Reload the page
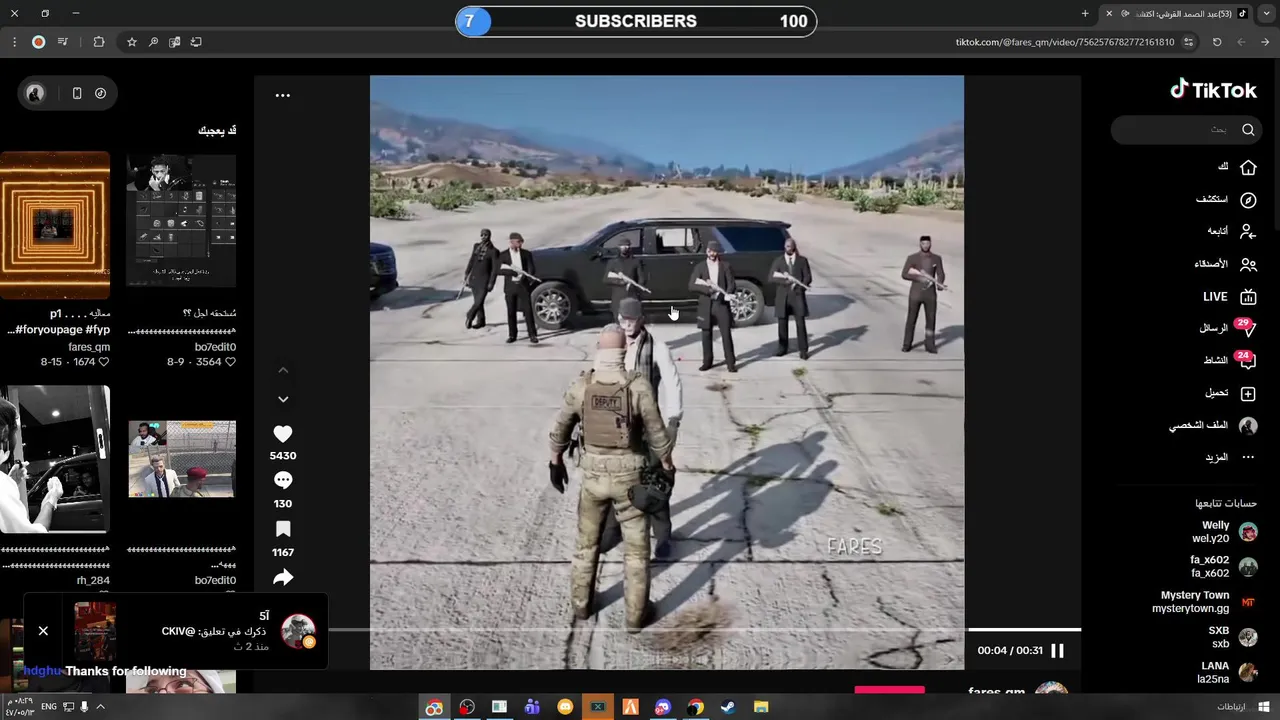 click(x=1217, y=42)
